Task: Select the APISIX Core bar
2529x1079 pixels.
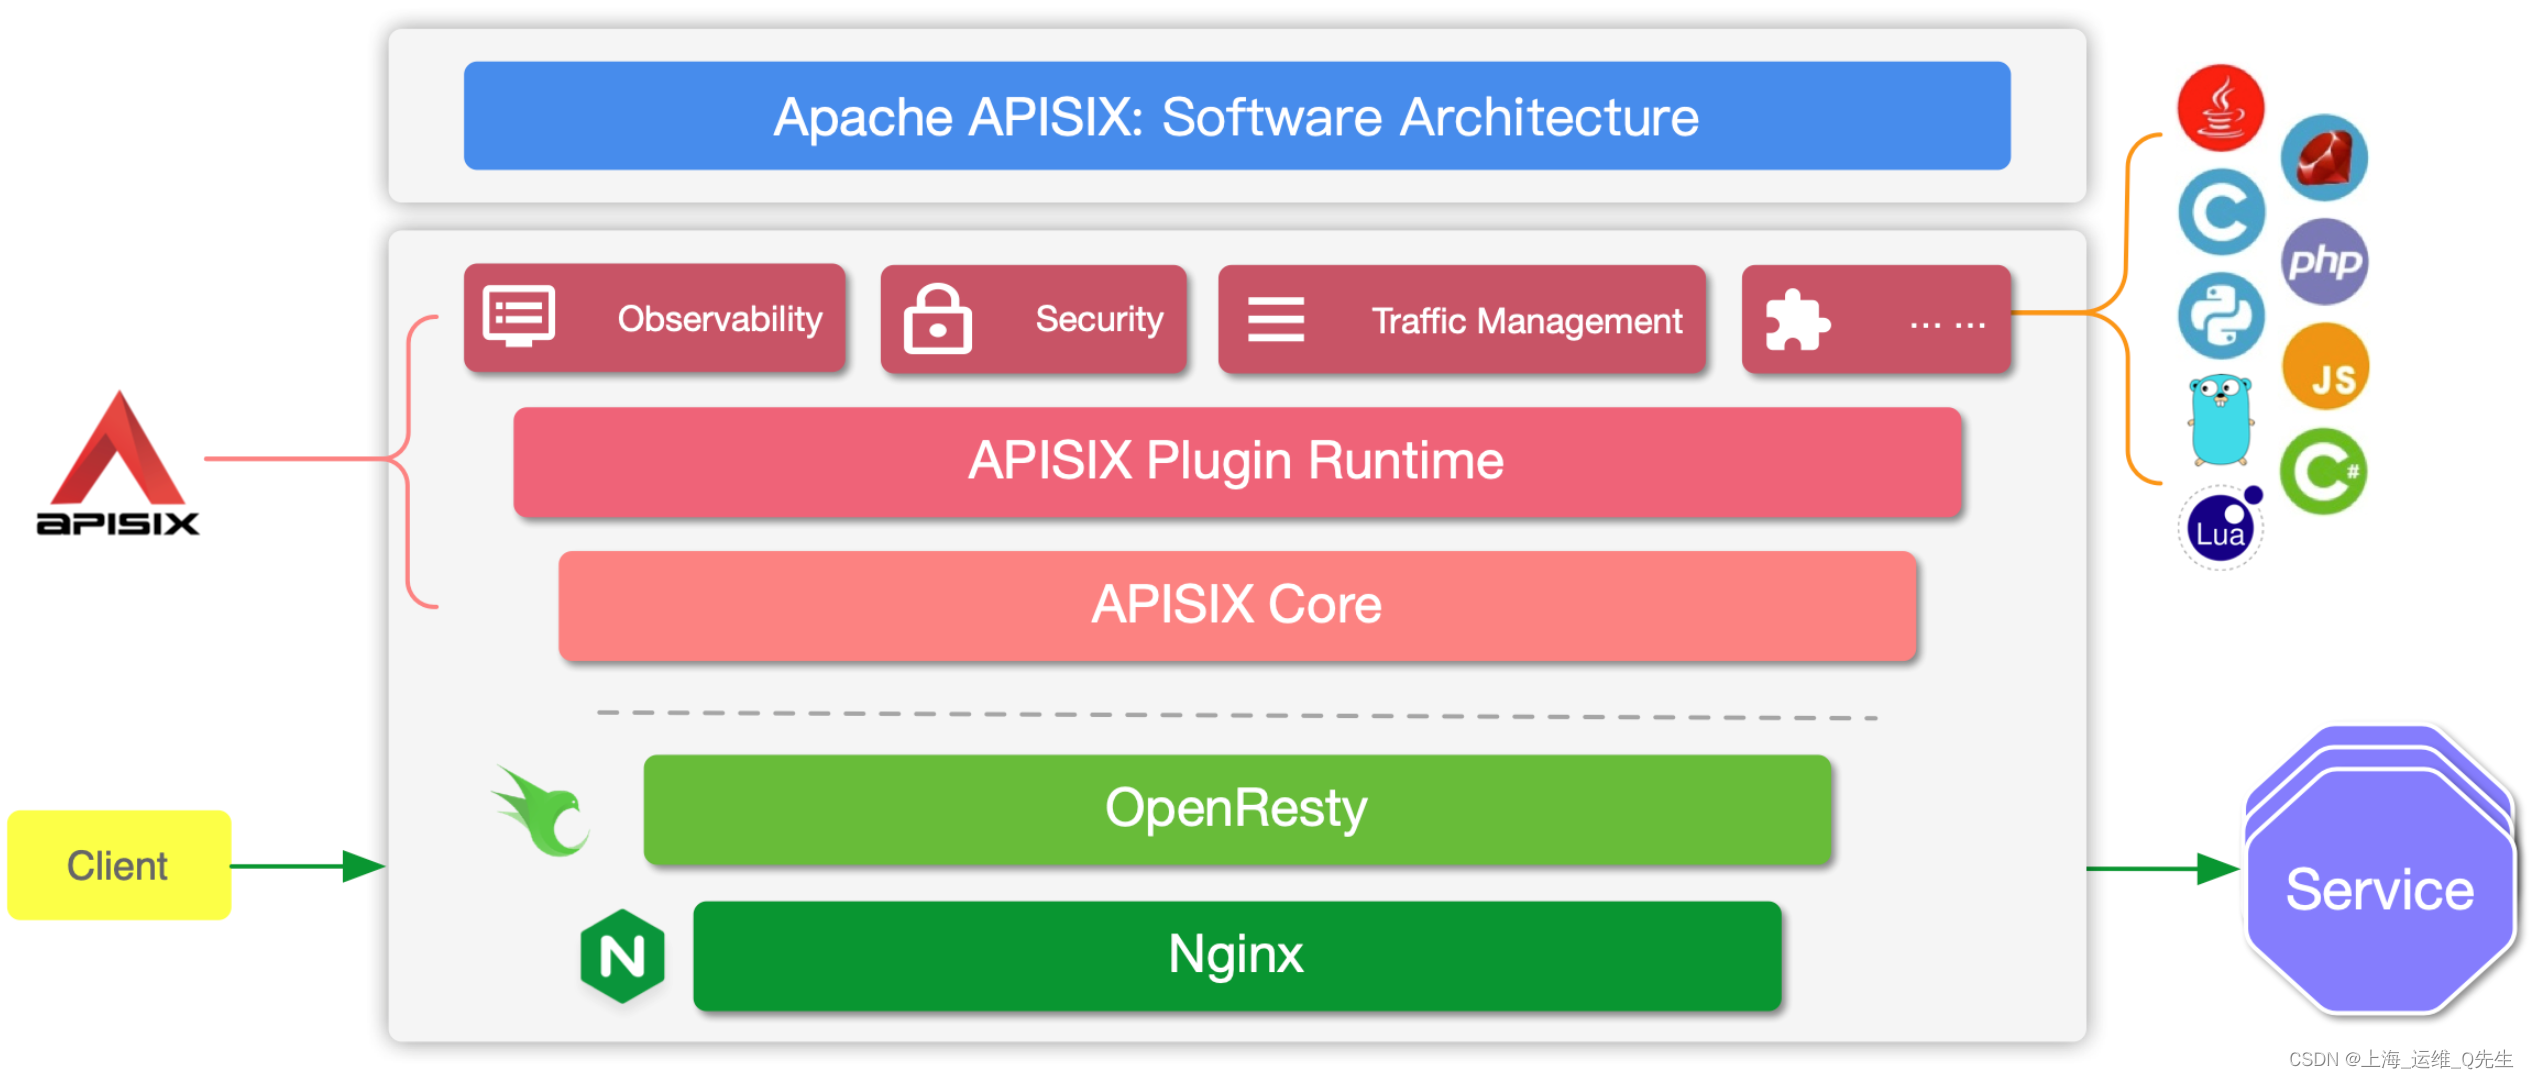Action: click(1237, 604)
